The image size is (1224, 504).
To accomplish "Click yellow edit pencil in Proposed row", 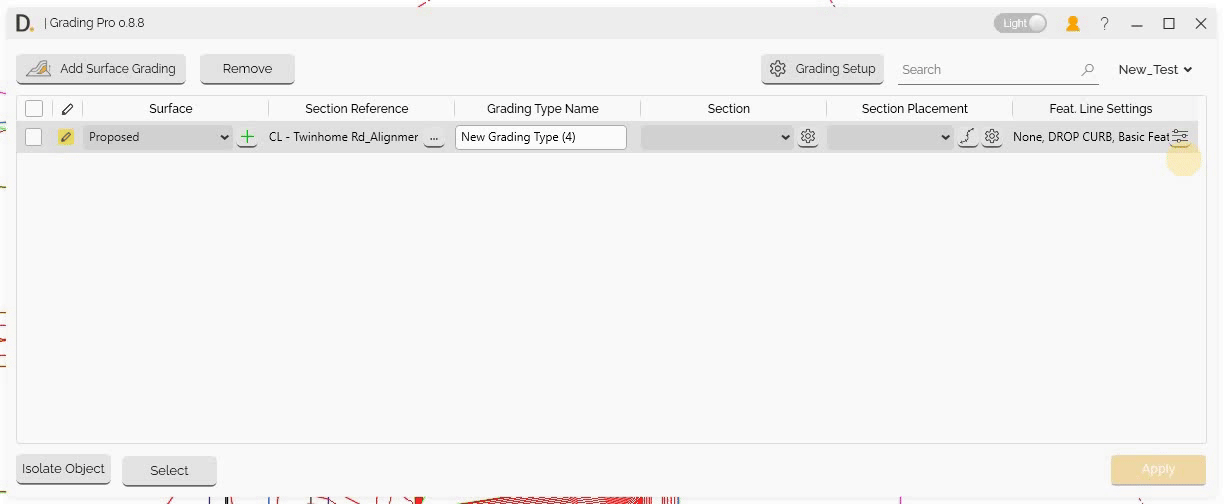I will tap(66, 137).
